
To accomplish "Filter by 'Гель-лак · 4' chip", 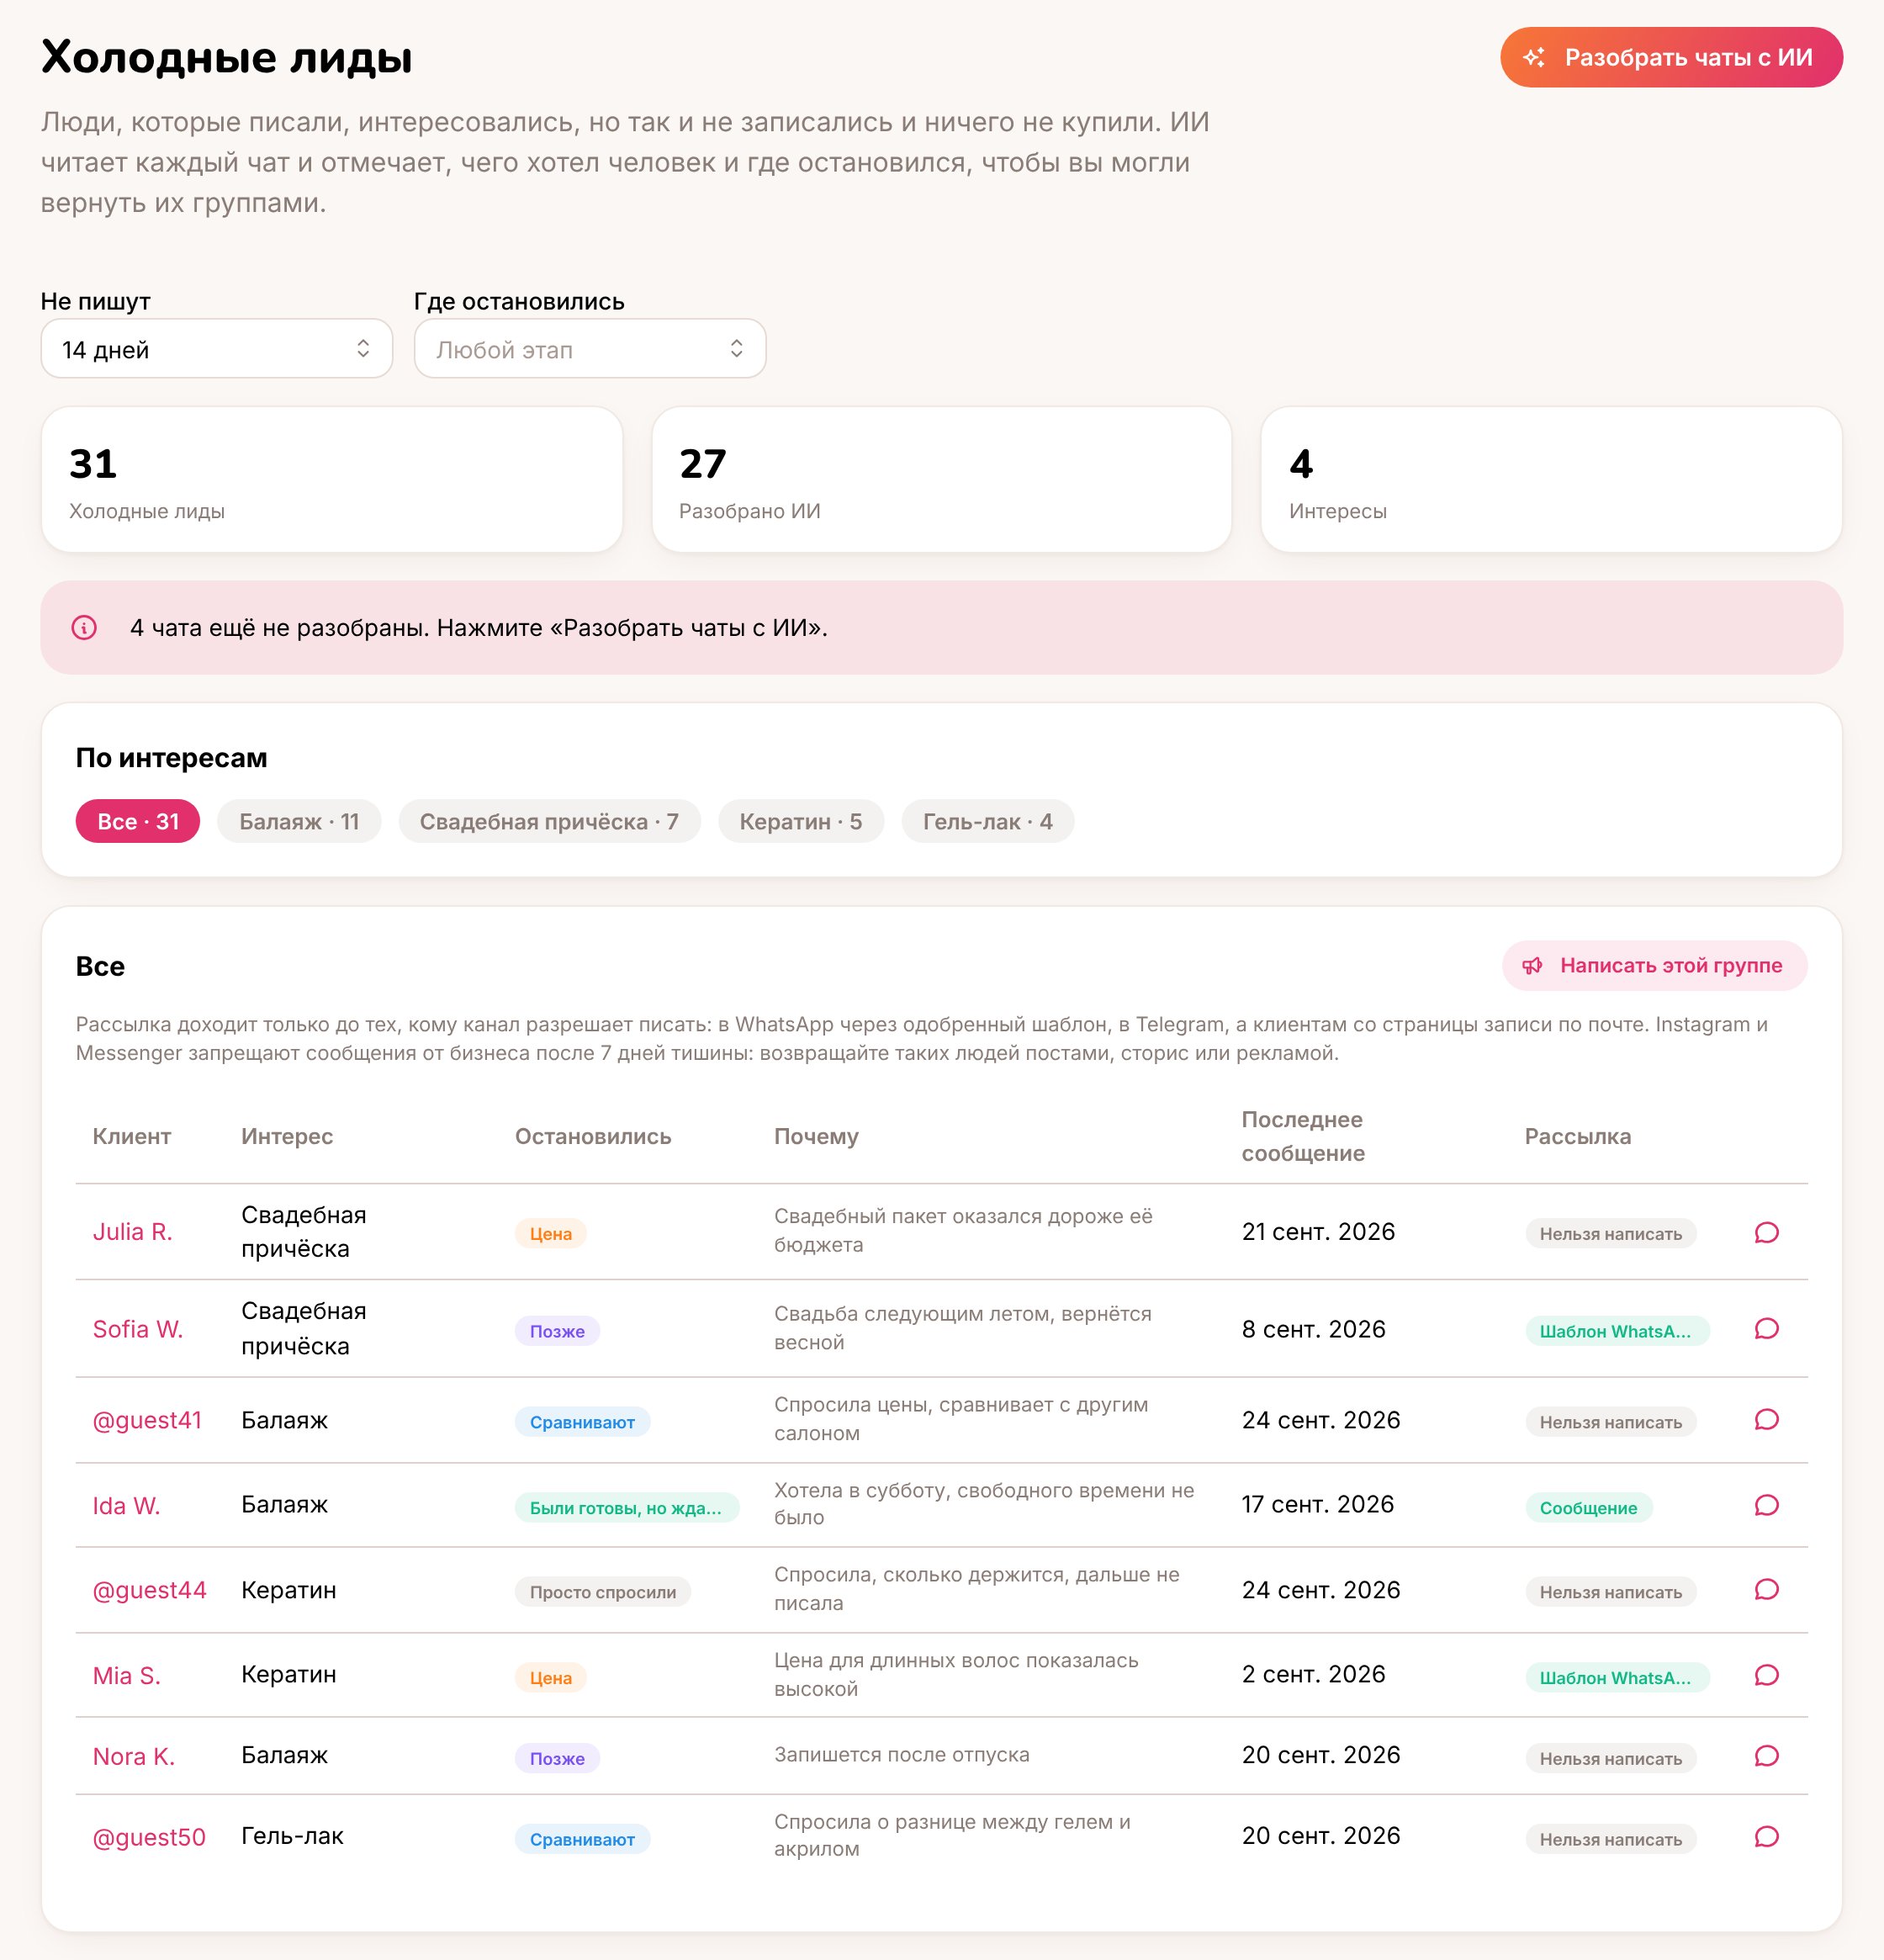I will click(x=987, y=821).
